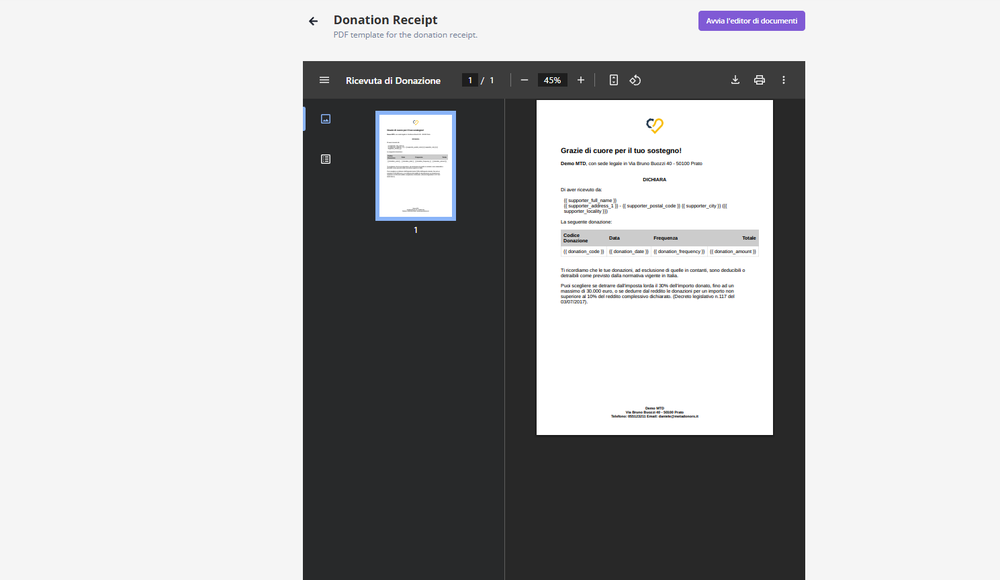Download the PDF receipt

(735, 80)
